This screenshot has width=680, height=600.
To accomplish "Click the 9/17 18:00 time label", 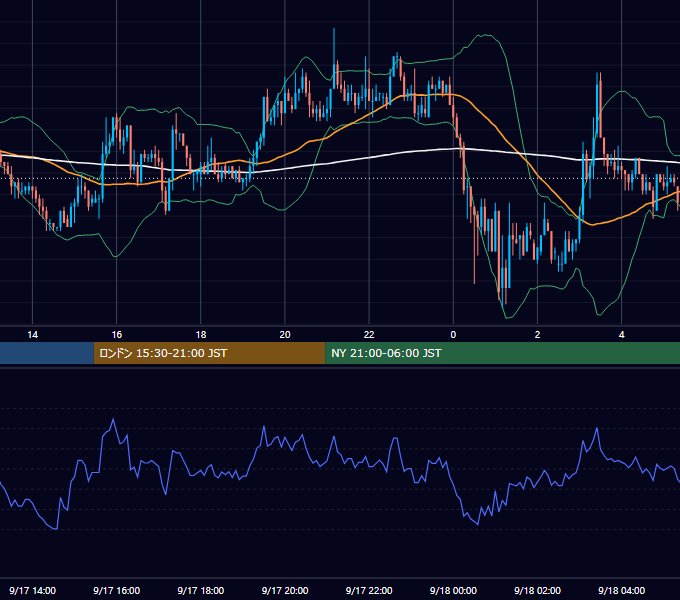I will [201, 590].
